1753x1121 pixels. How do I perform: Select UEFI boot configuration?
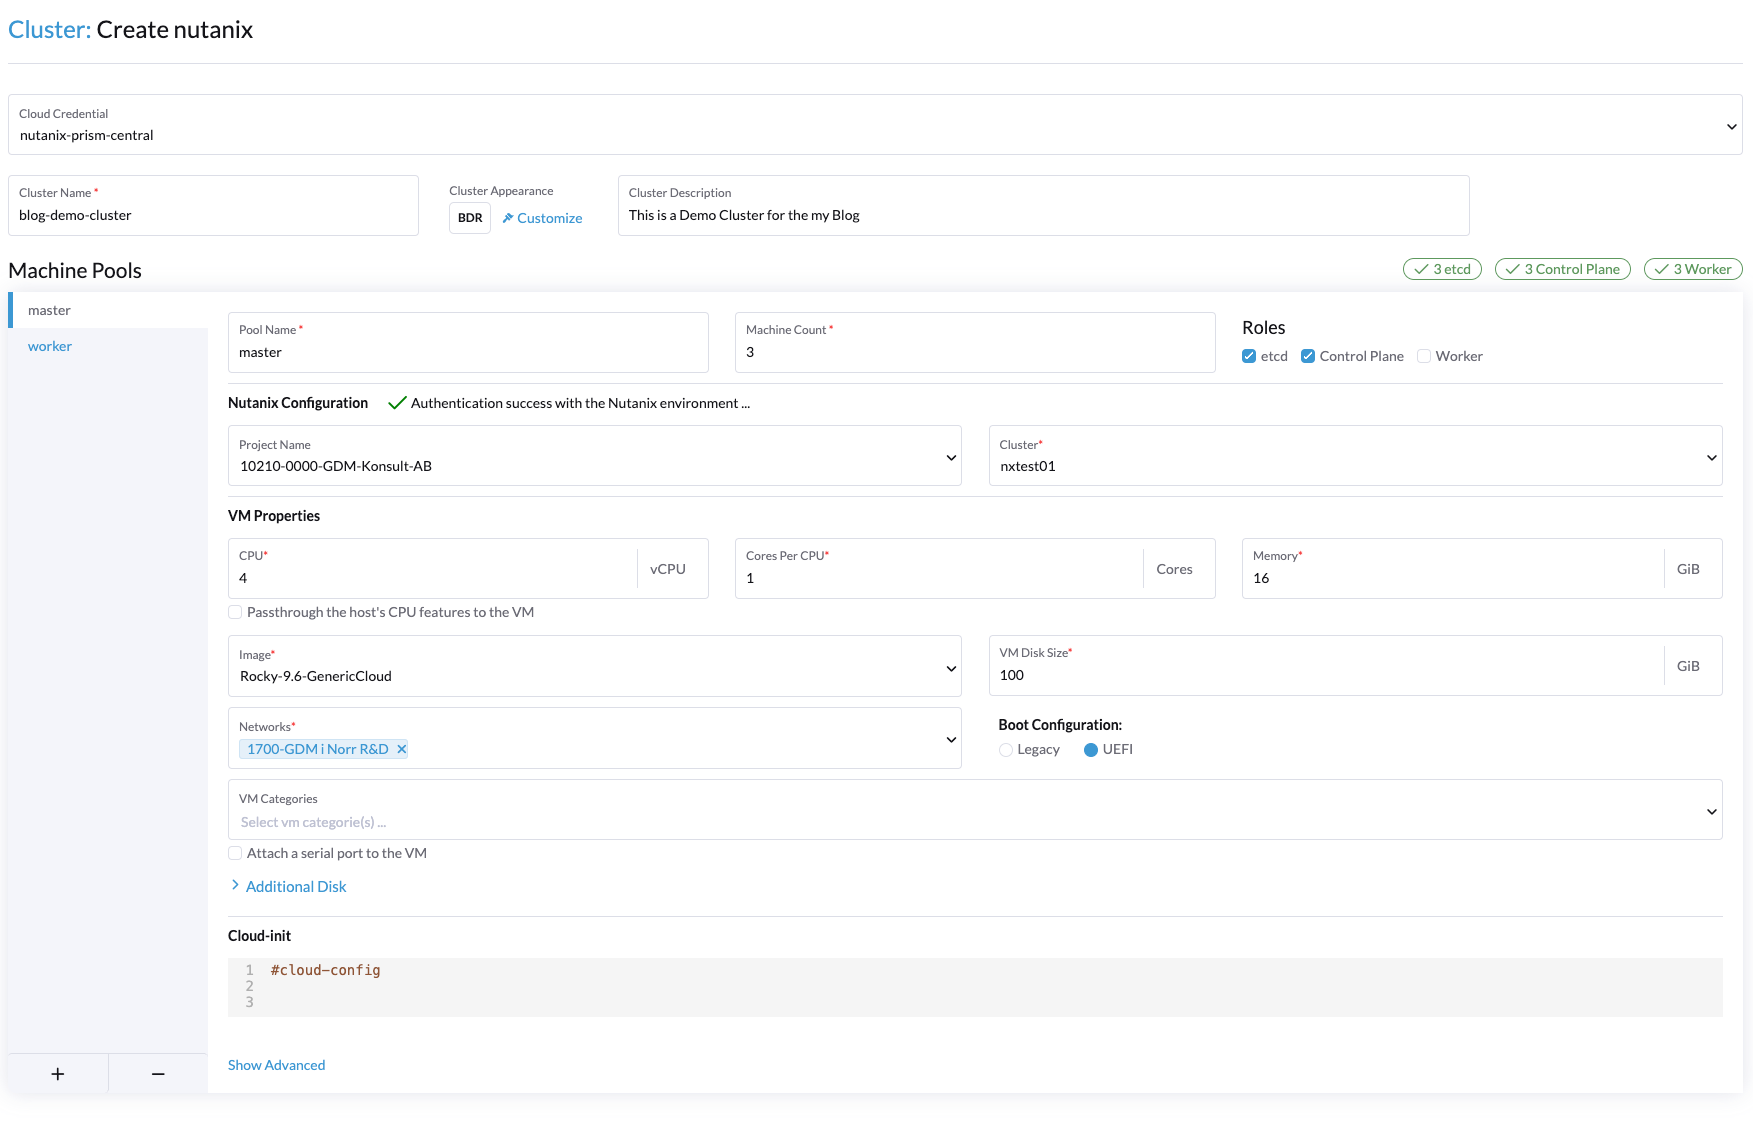coord(1091,750)
